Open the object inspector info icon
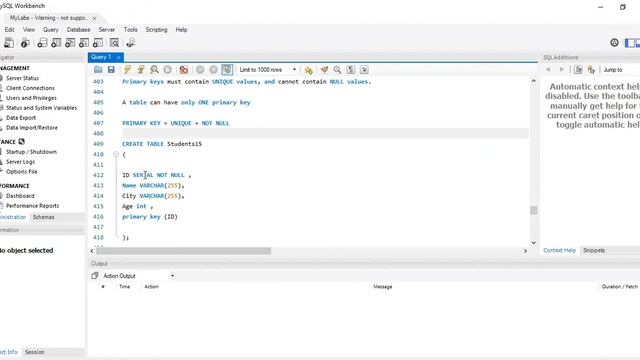Image resolution: width=640 pixels, height=360 pixels. 25,43
